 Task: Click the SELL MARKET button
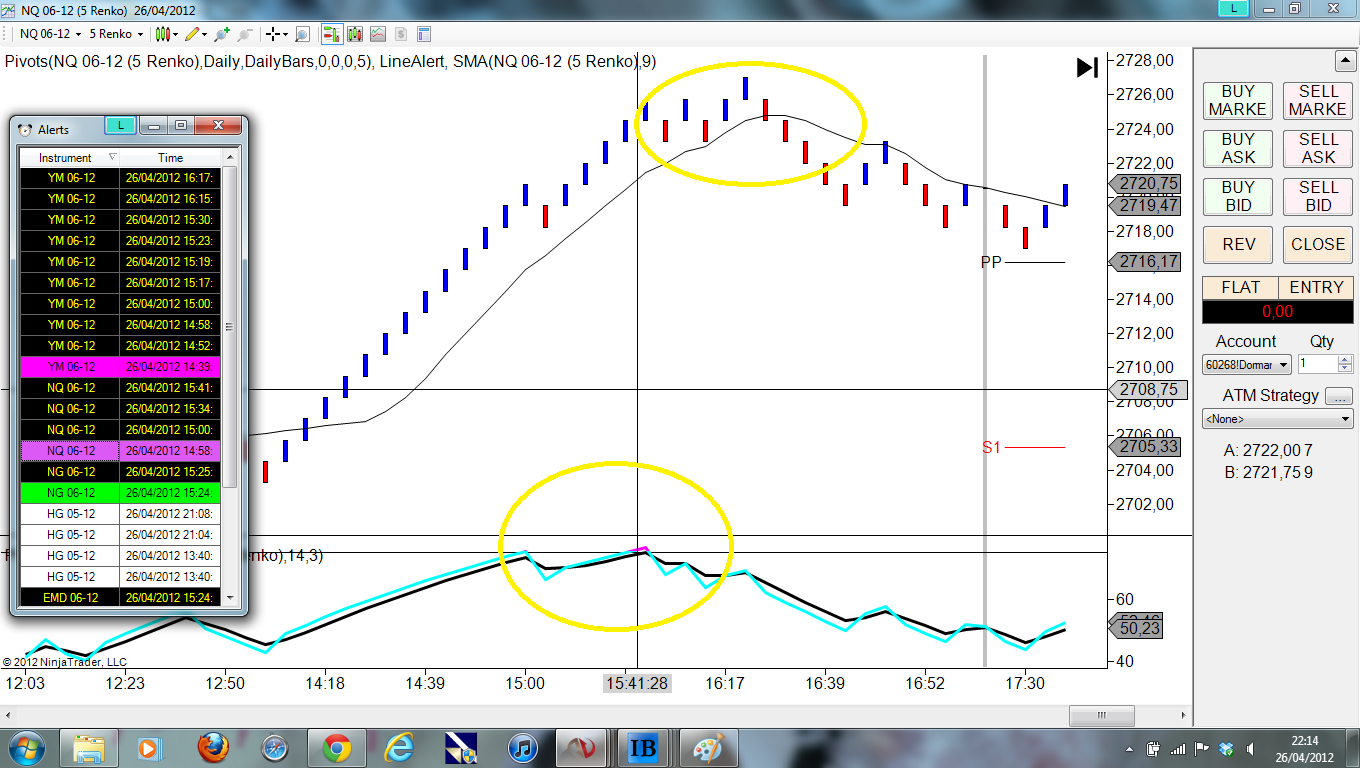(1317, 100)
